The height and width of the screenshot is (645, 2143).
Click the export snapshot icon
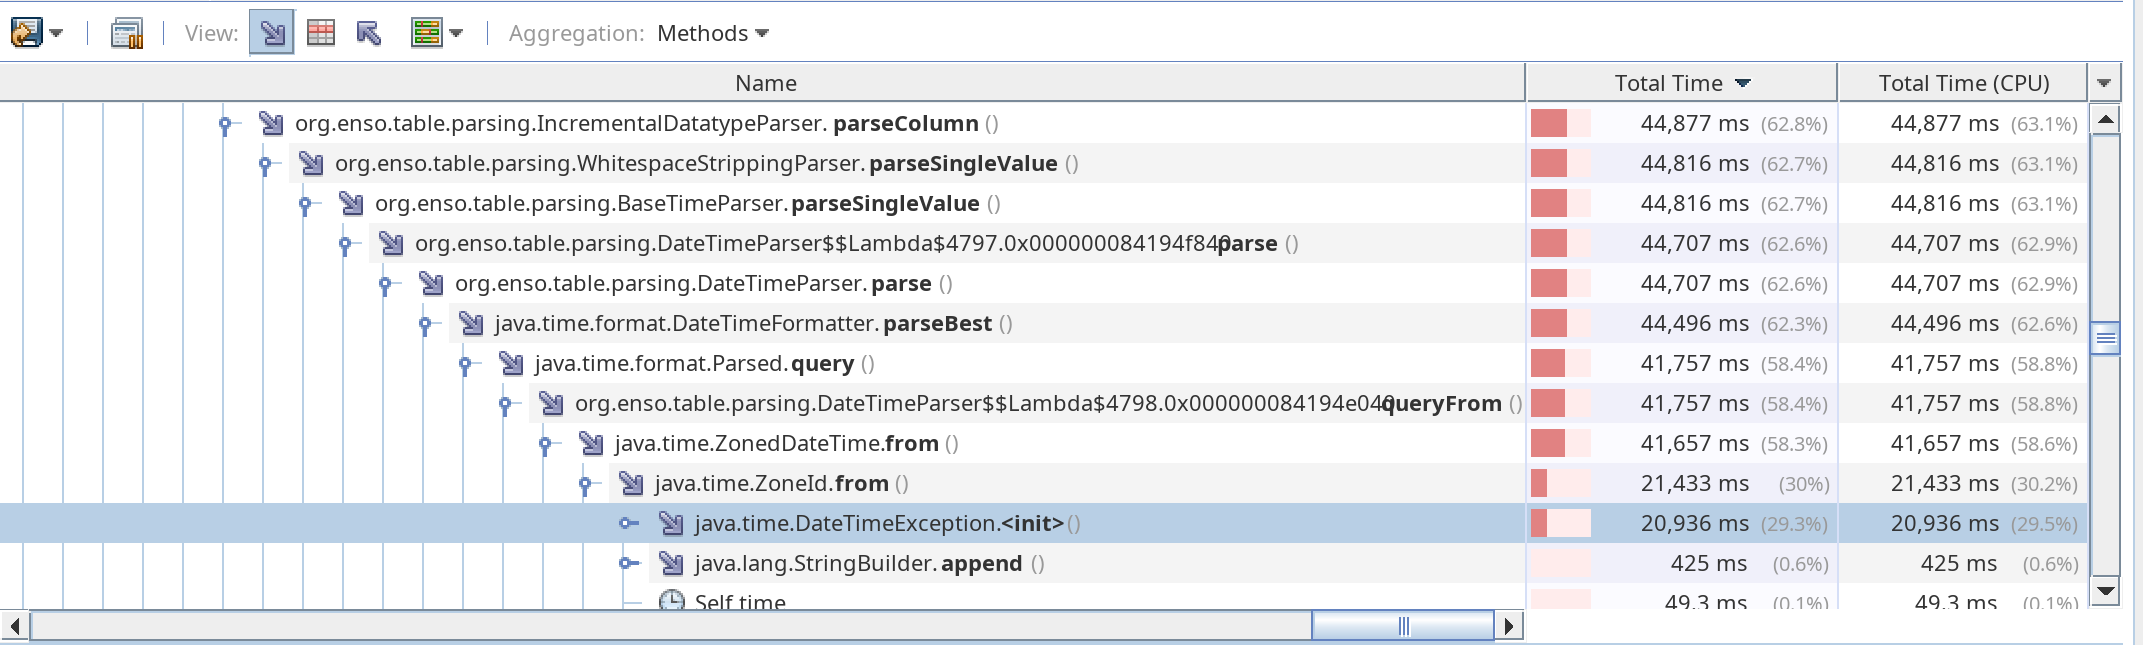point(28,32)
